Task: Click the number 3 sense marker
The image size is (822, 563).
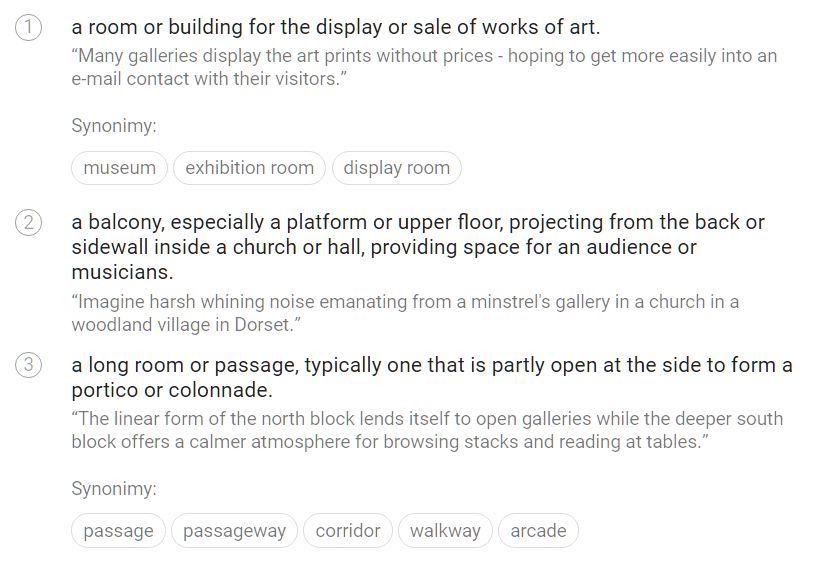Action: [x=29, y=366]
